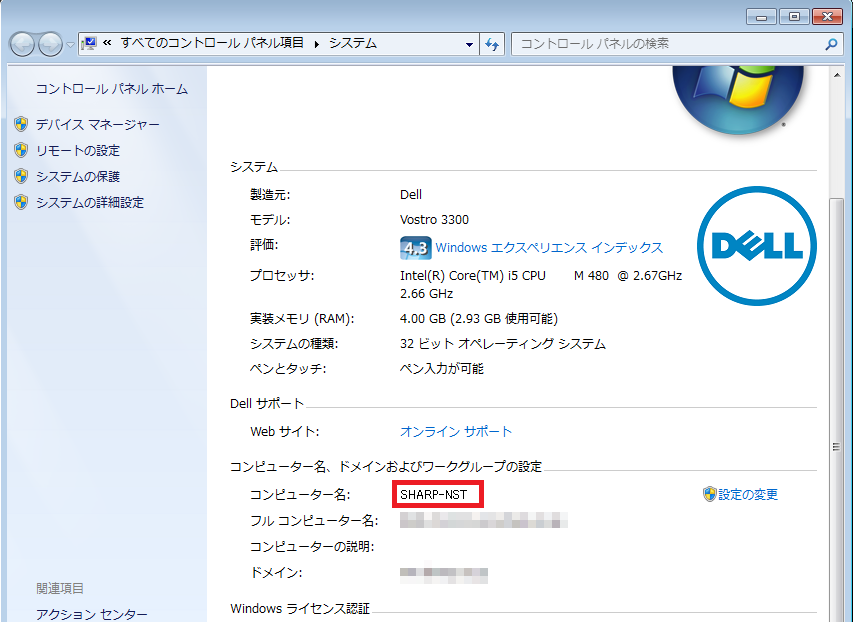853x622 pixels.
Task: Open コントロール パネル ホーム link
Action: (112, 89)
